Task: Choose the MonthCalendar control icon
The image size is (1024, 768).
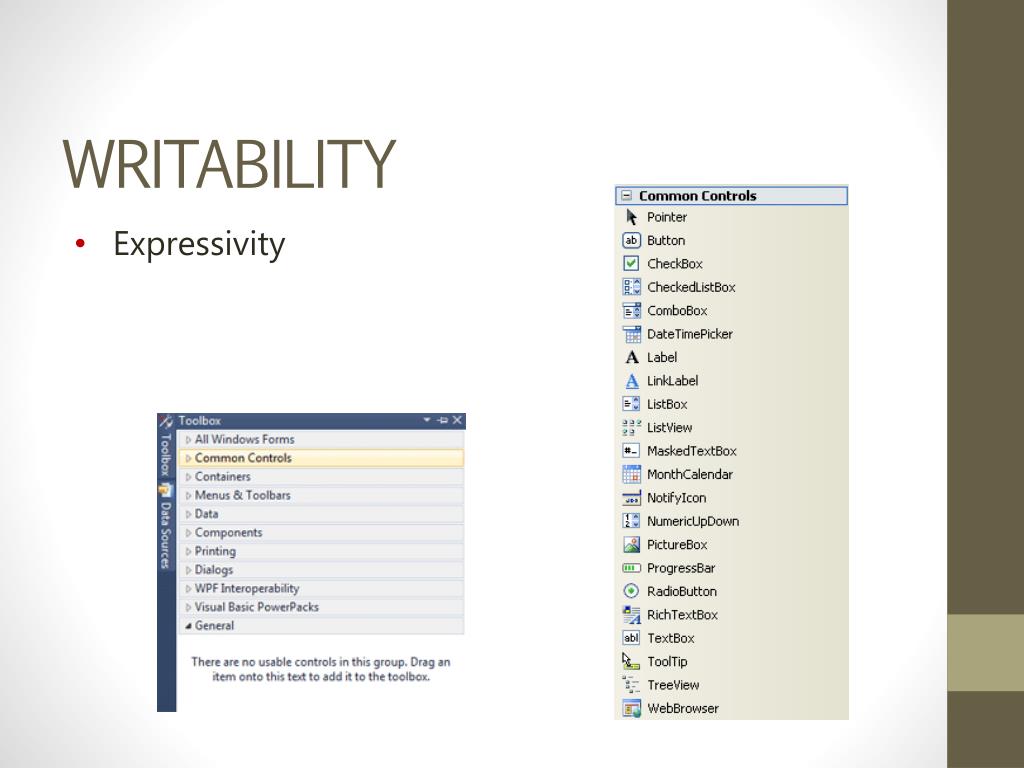Action: [631, 475]
